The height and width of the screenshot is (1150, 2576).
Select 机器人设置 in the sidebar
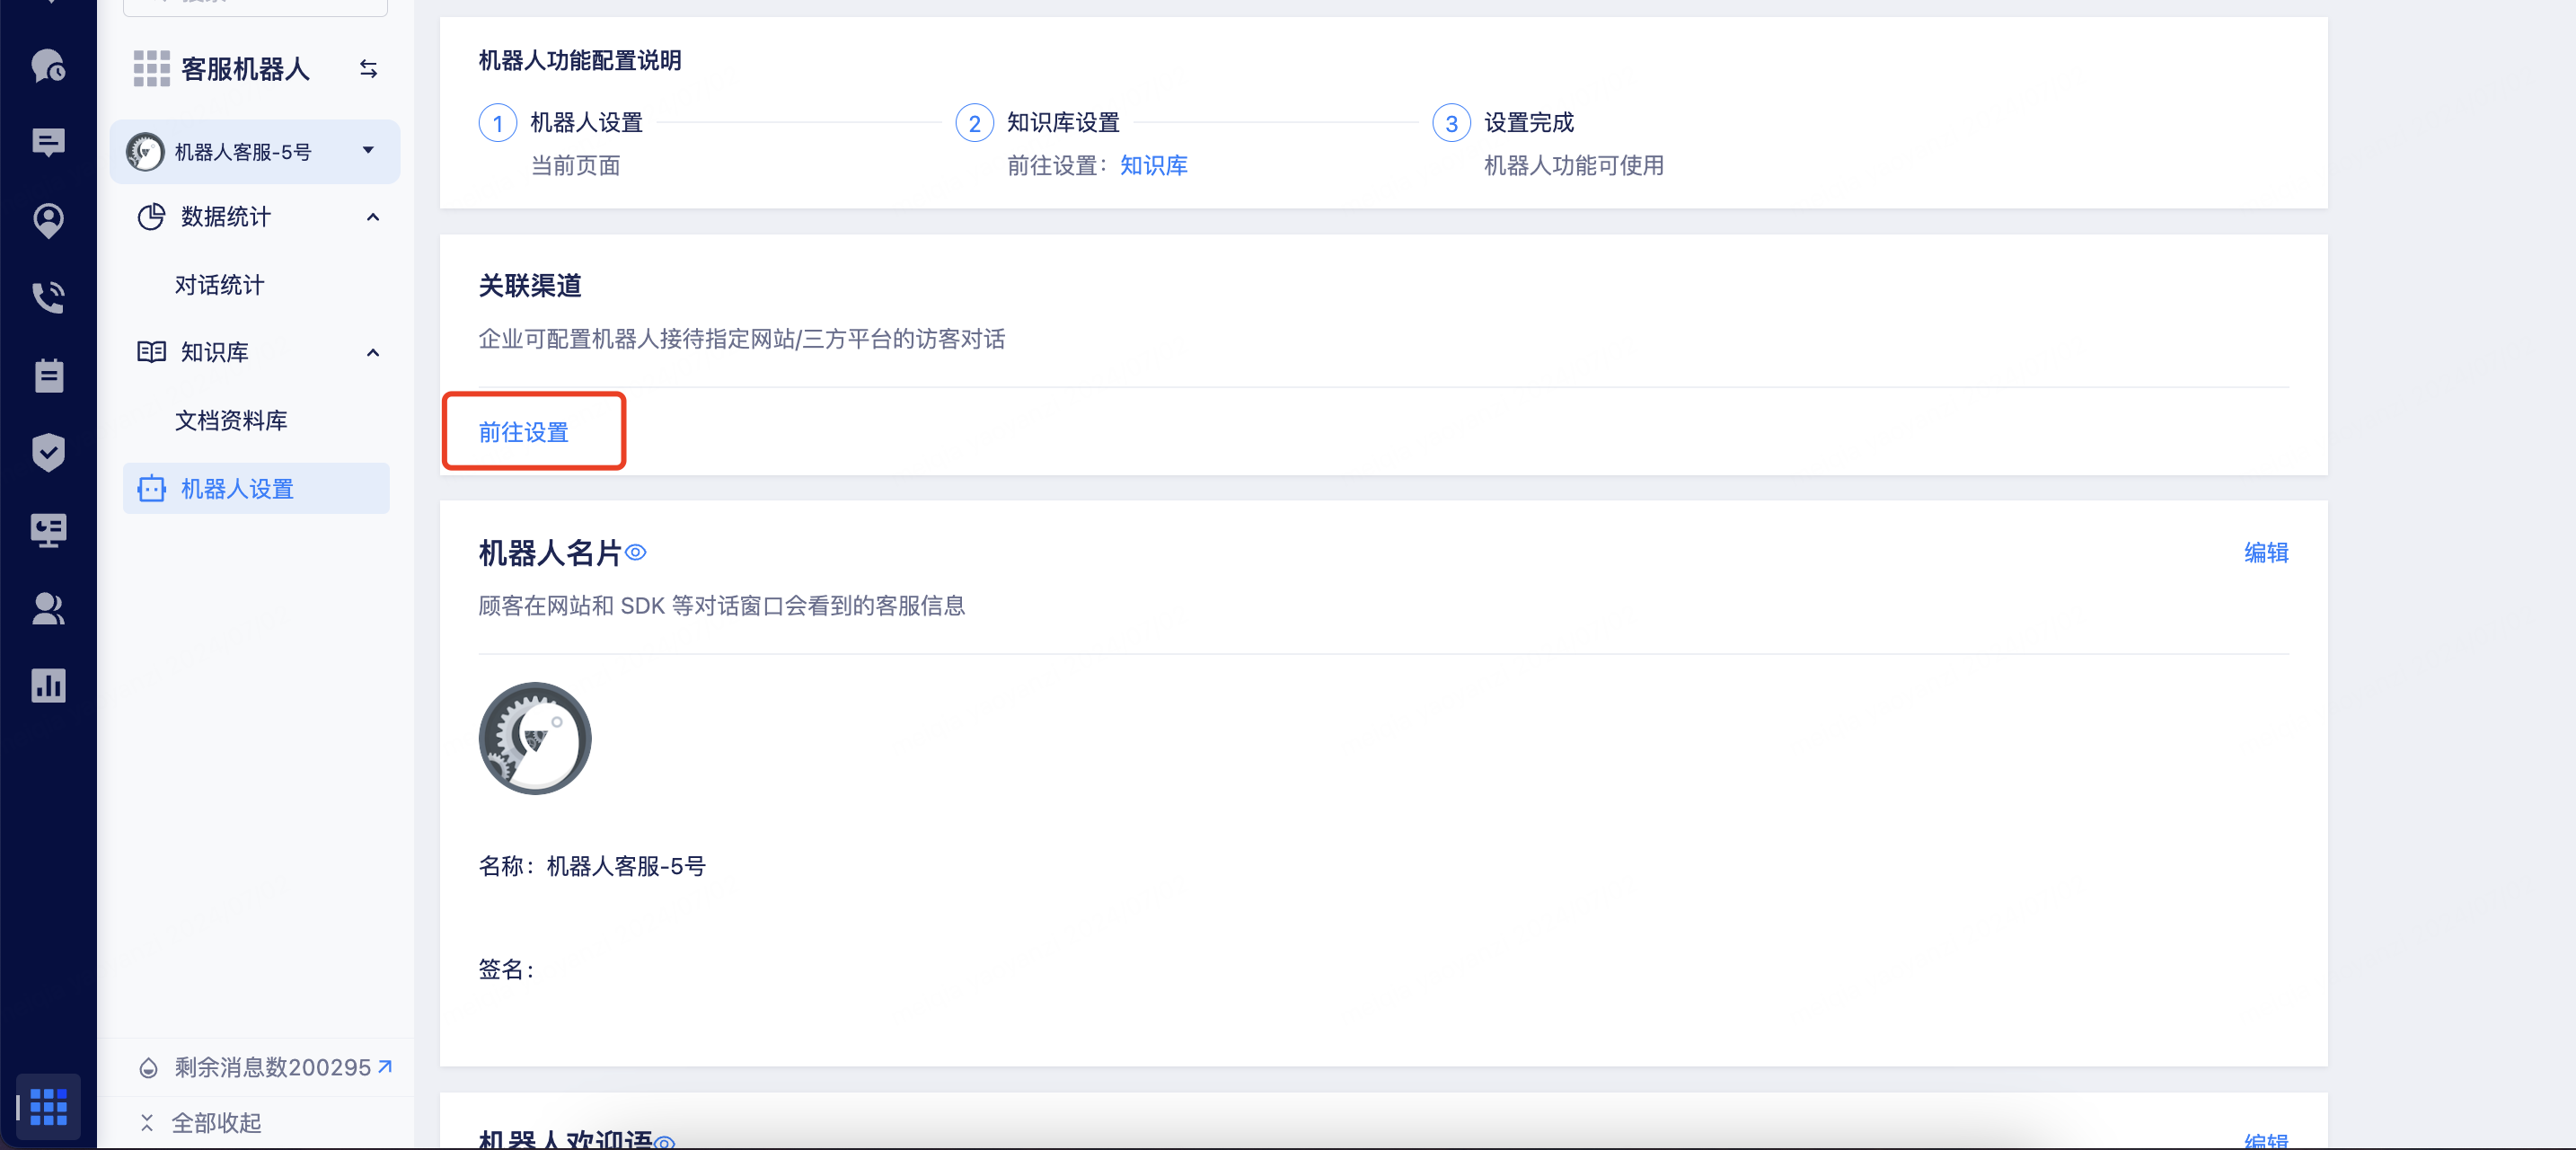[x=256, y=488]
